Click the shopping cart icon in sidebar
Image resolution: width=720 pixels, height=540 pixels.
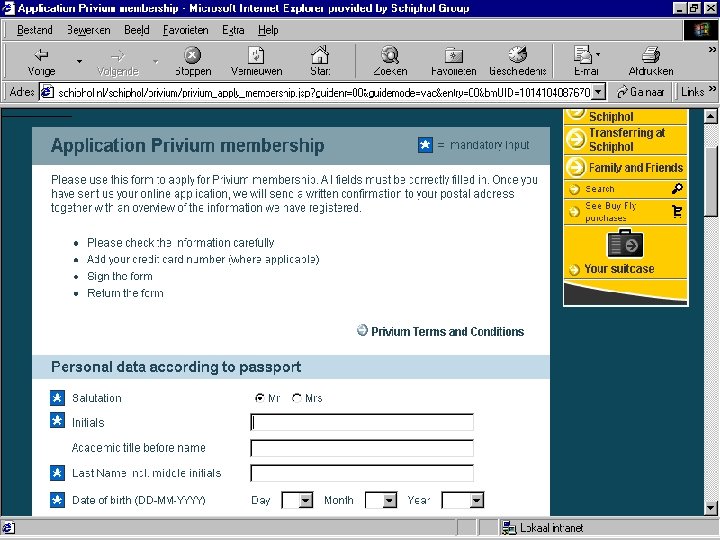[x=677, y=211]
